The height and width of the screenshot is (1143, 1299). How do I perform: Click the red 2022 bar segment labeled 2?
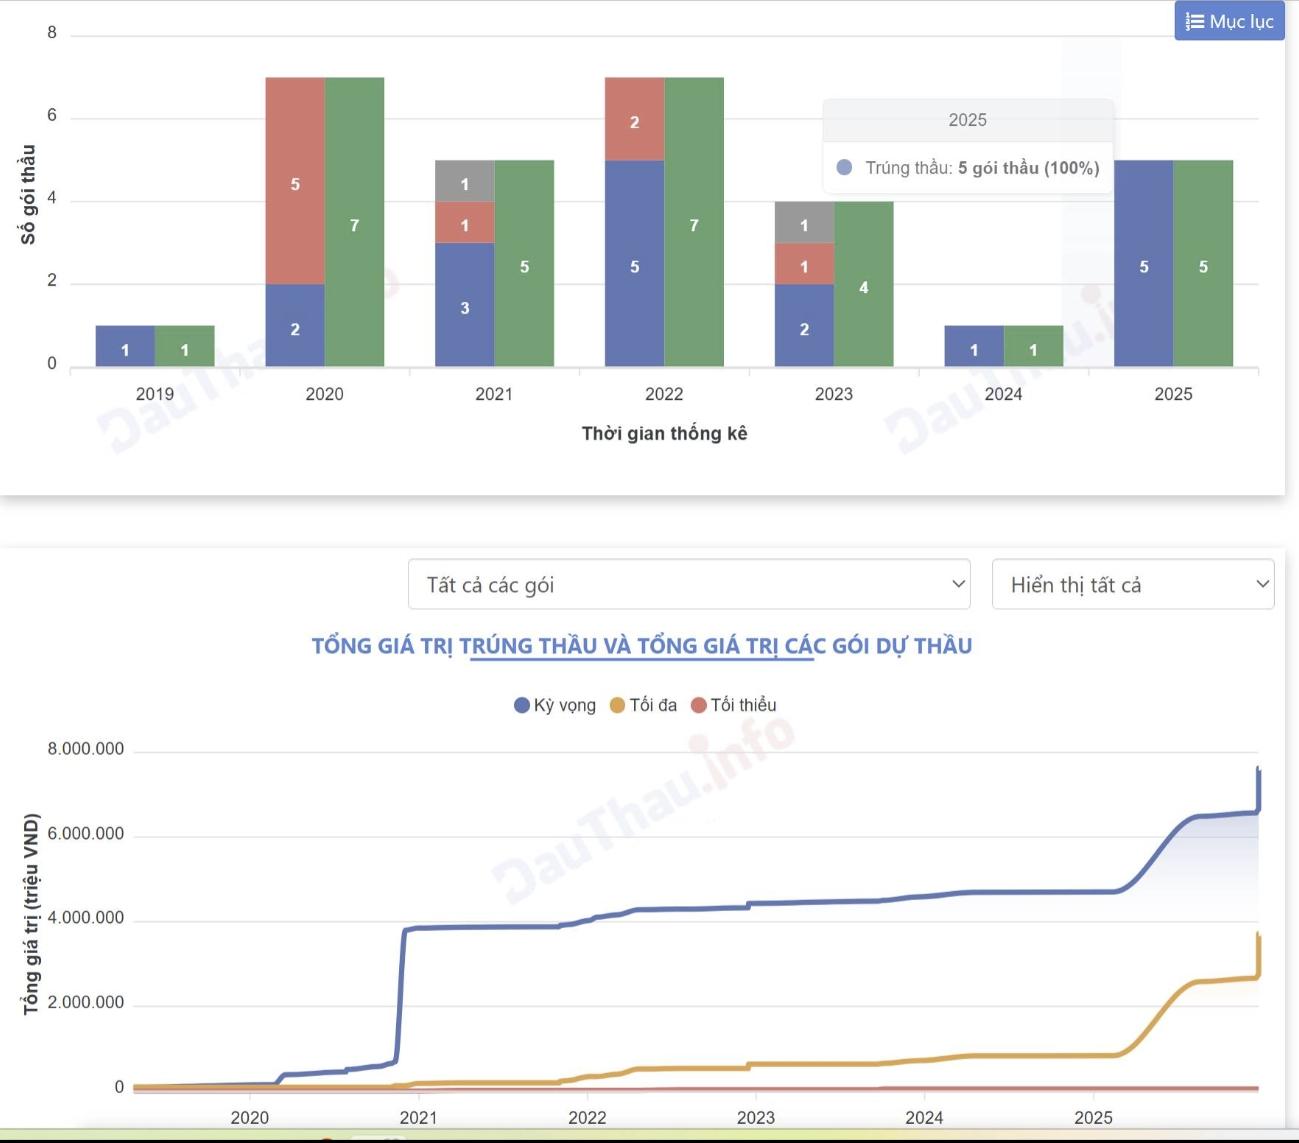[x=634, y=119]
